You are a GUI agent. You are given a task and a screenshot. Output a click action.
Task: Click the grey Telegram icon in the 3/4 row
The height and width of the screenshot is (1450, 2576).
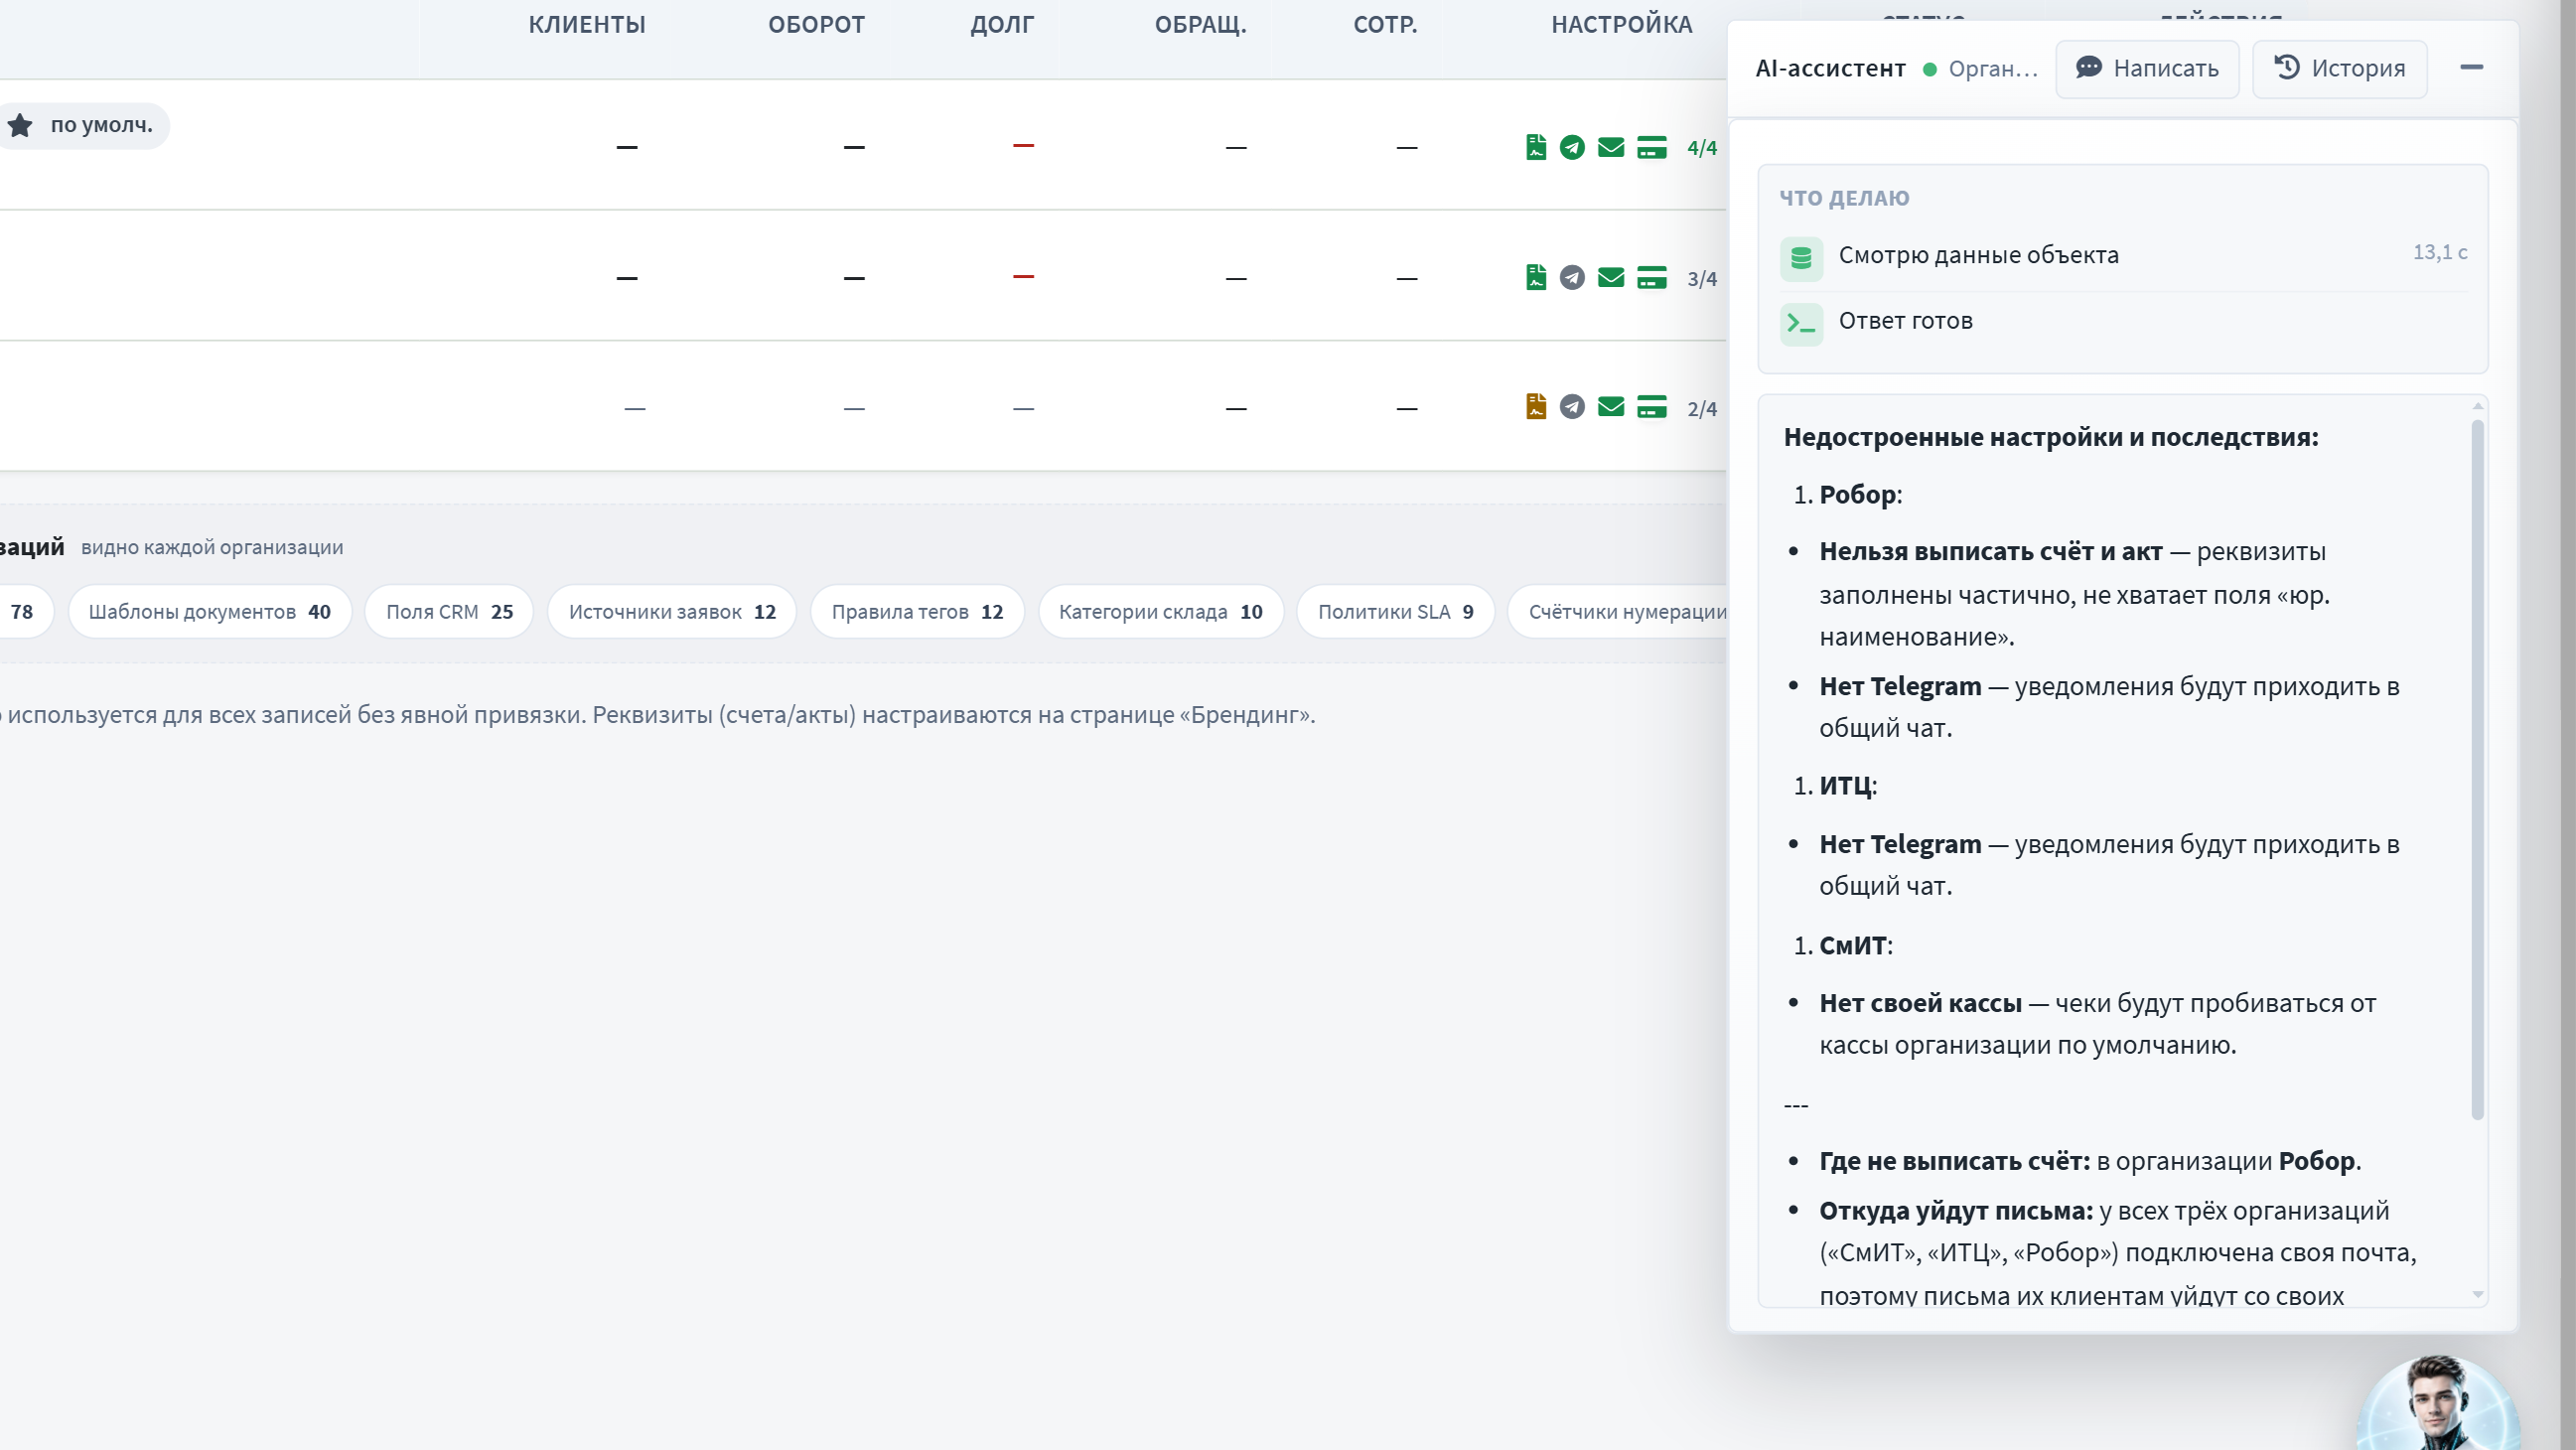click(1572, 277)
